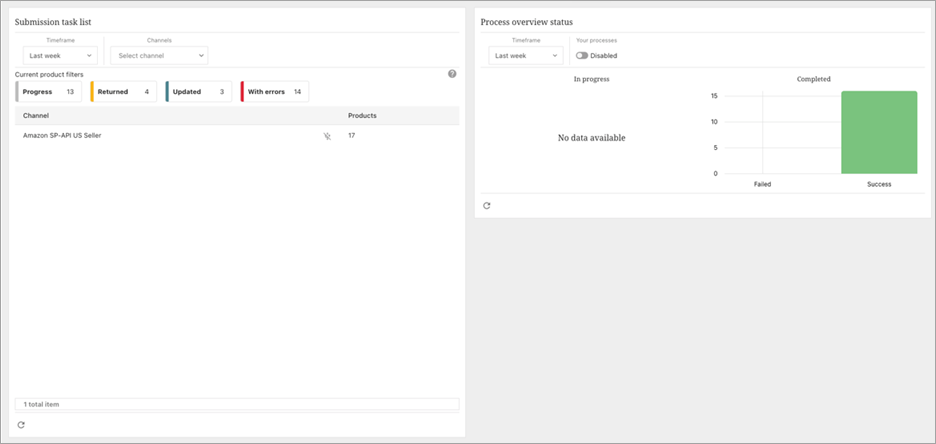Viewport: 936px width, 444px height.
Task: Click the product count 17 cell
Action: [352, 135]
